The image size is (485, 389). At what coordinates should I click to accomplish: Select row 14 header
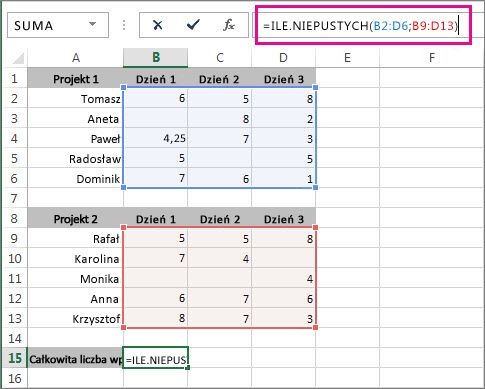click(x=15, y=338)
